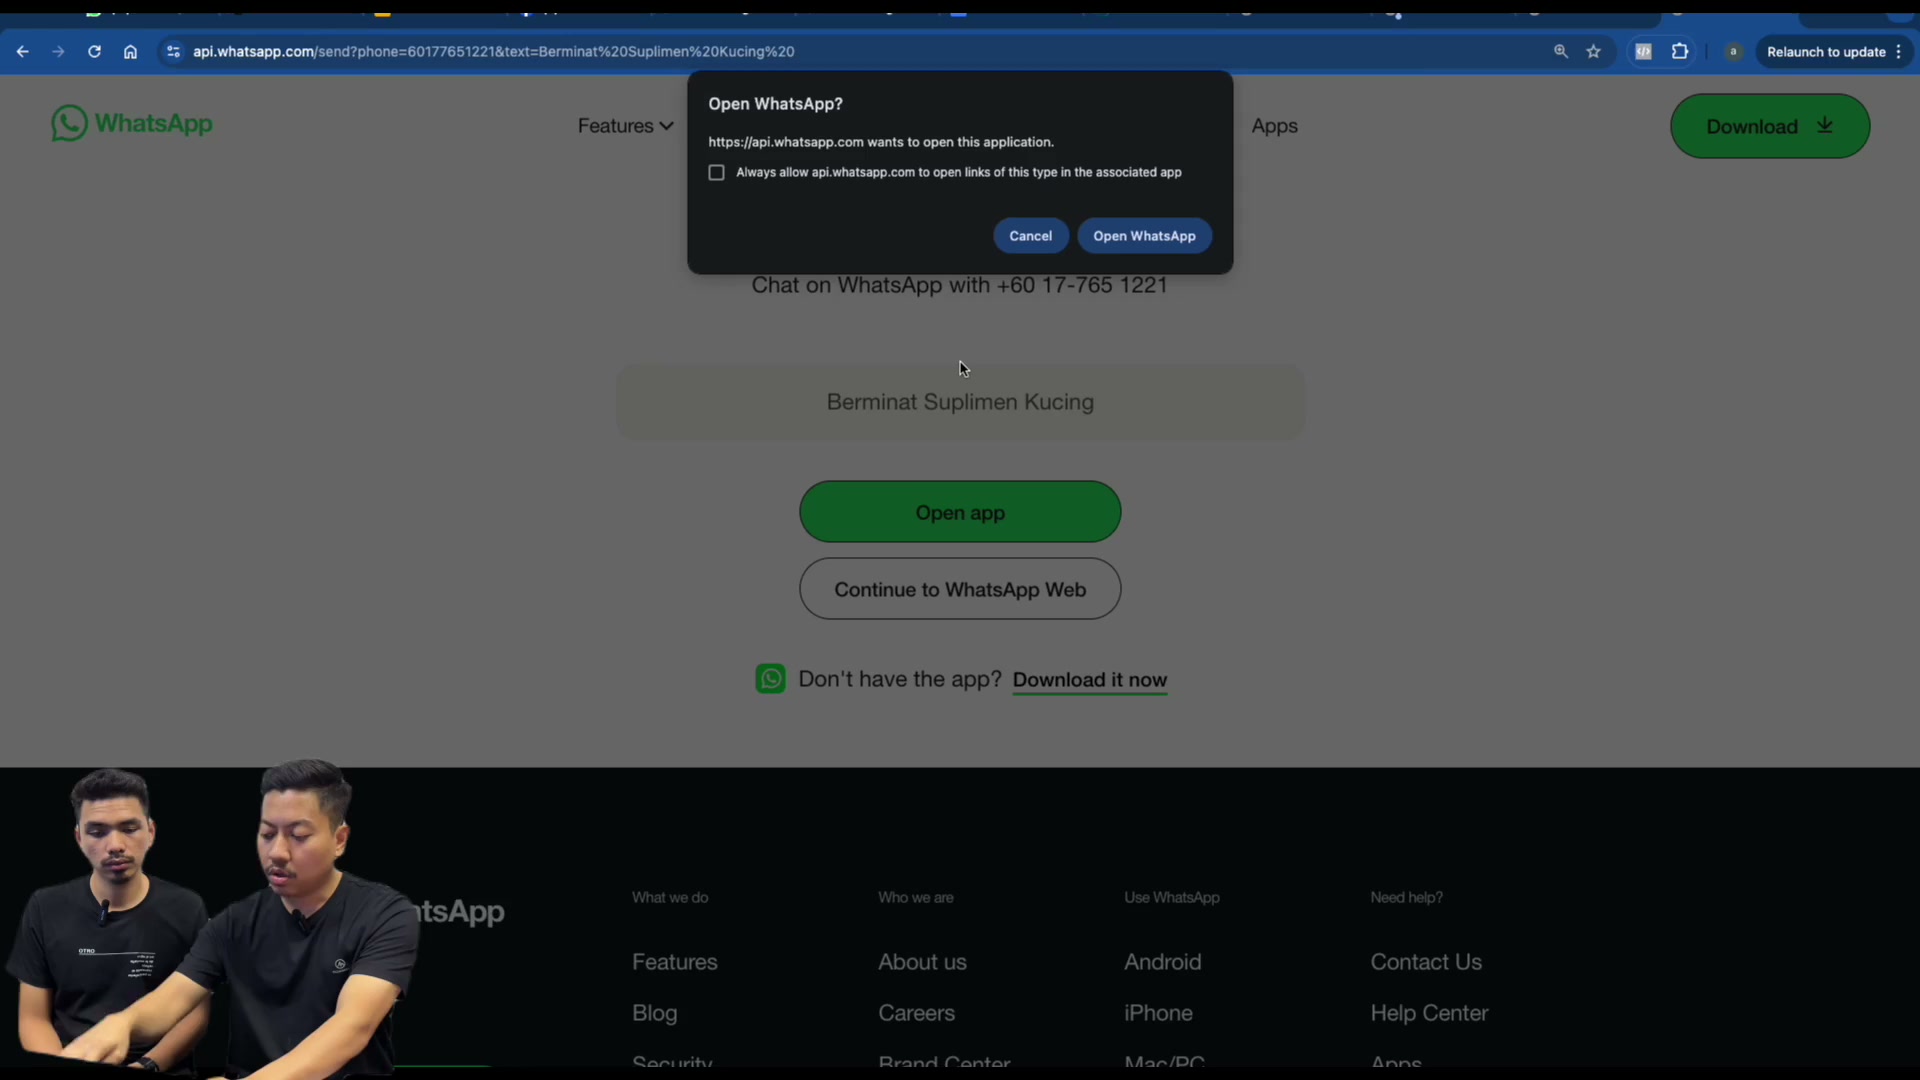Viewport: 1920px width, 1080px height.
Task: Expand the Features dropdown in header
Action: [x=625, y=126]
